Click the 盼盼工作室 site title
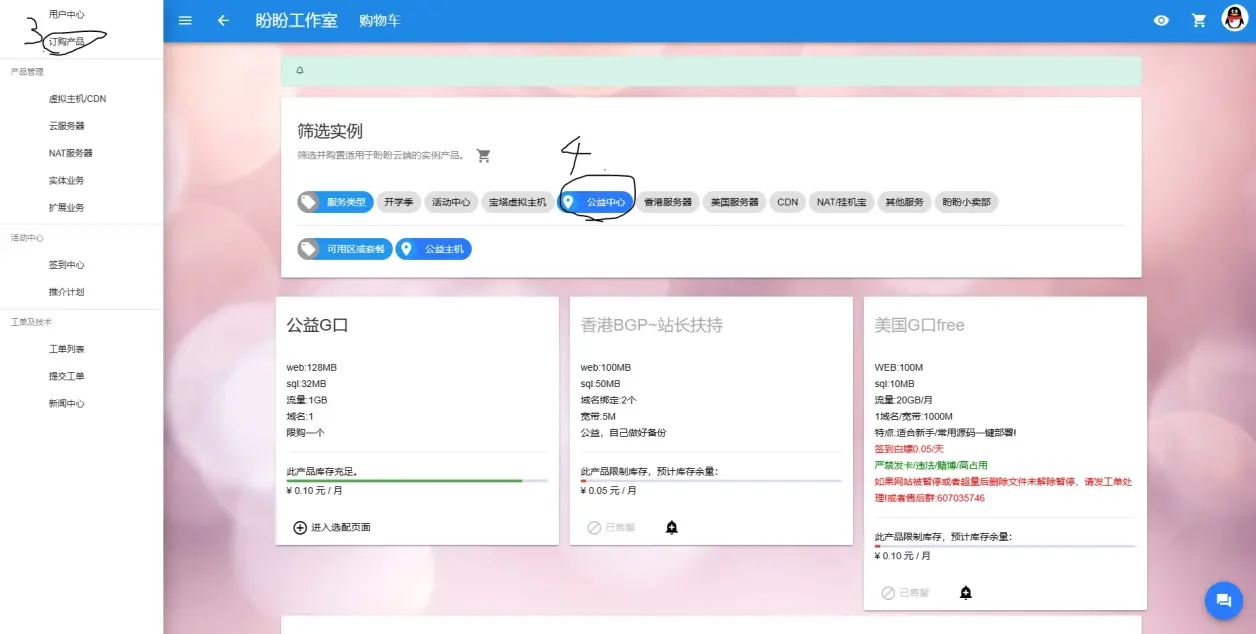This screenshot has width=1256, height=634. click(x=296, y=20)
